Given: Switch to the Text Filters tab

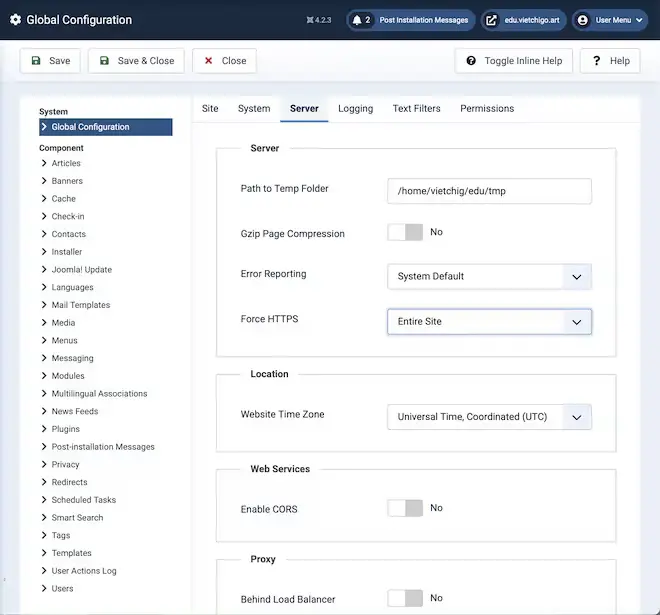Looking at the screenshot, I should click(416, 108).
